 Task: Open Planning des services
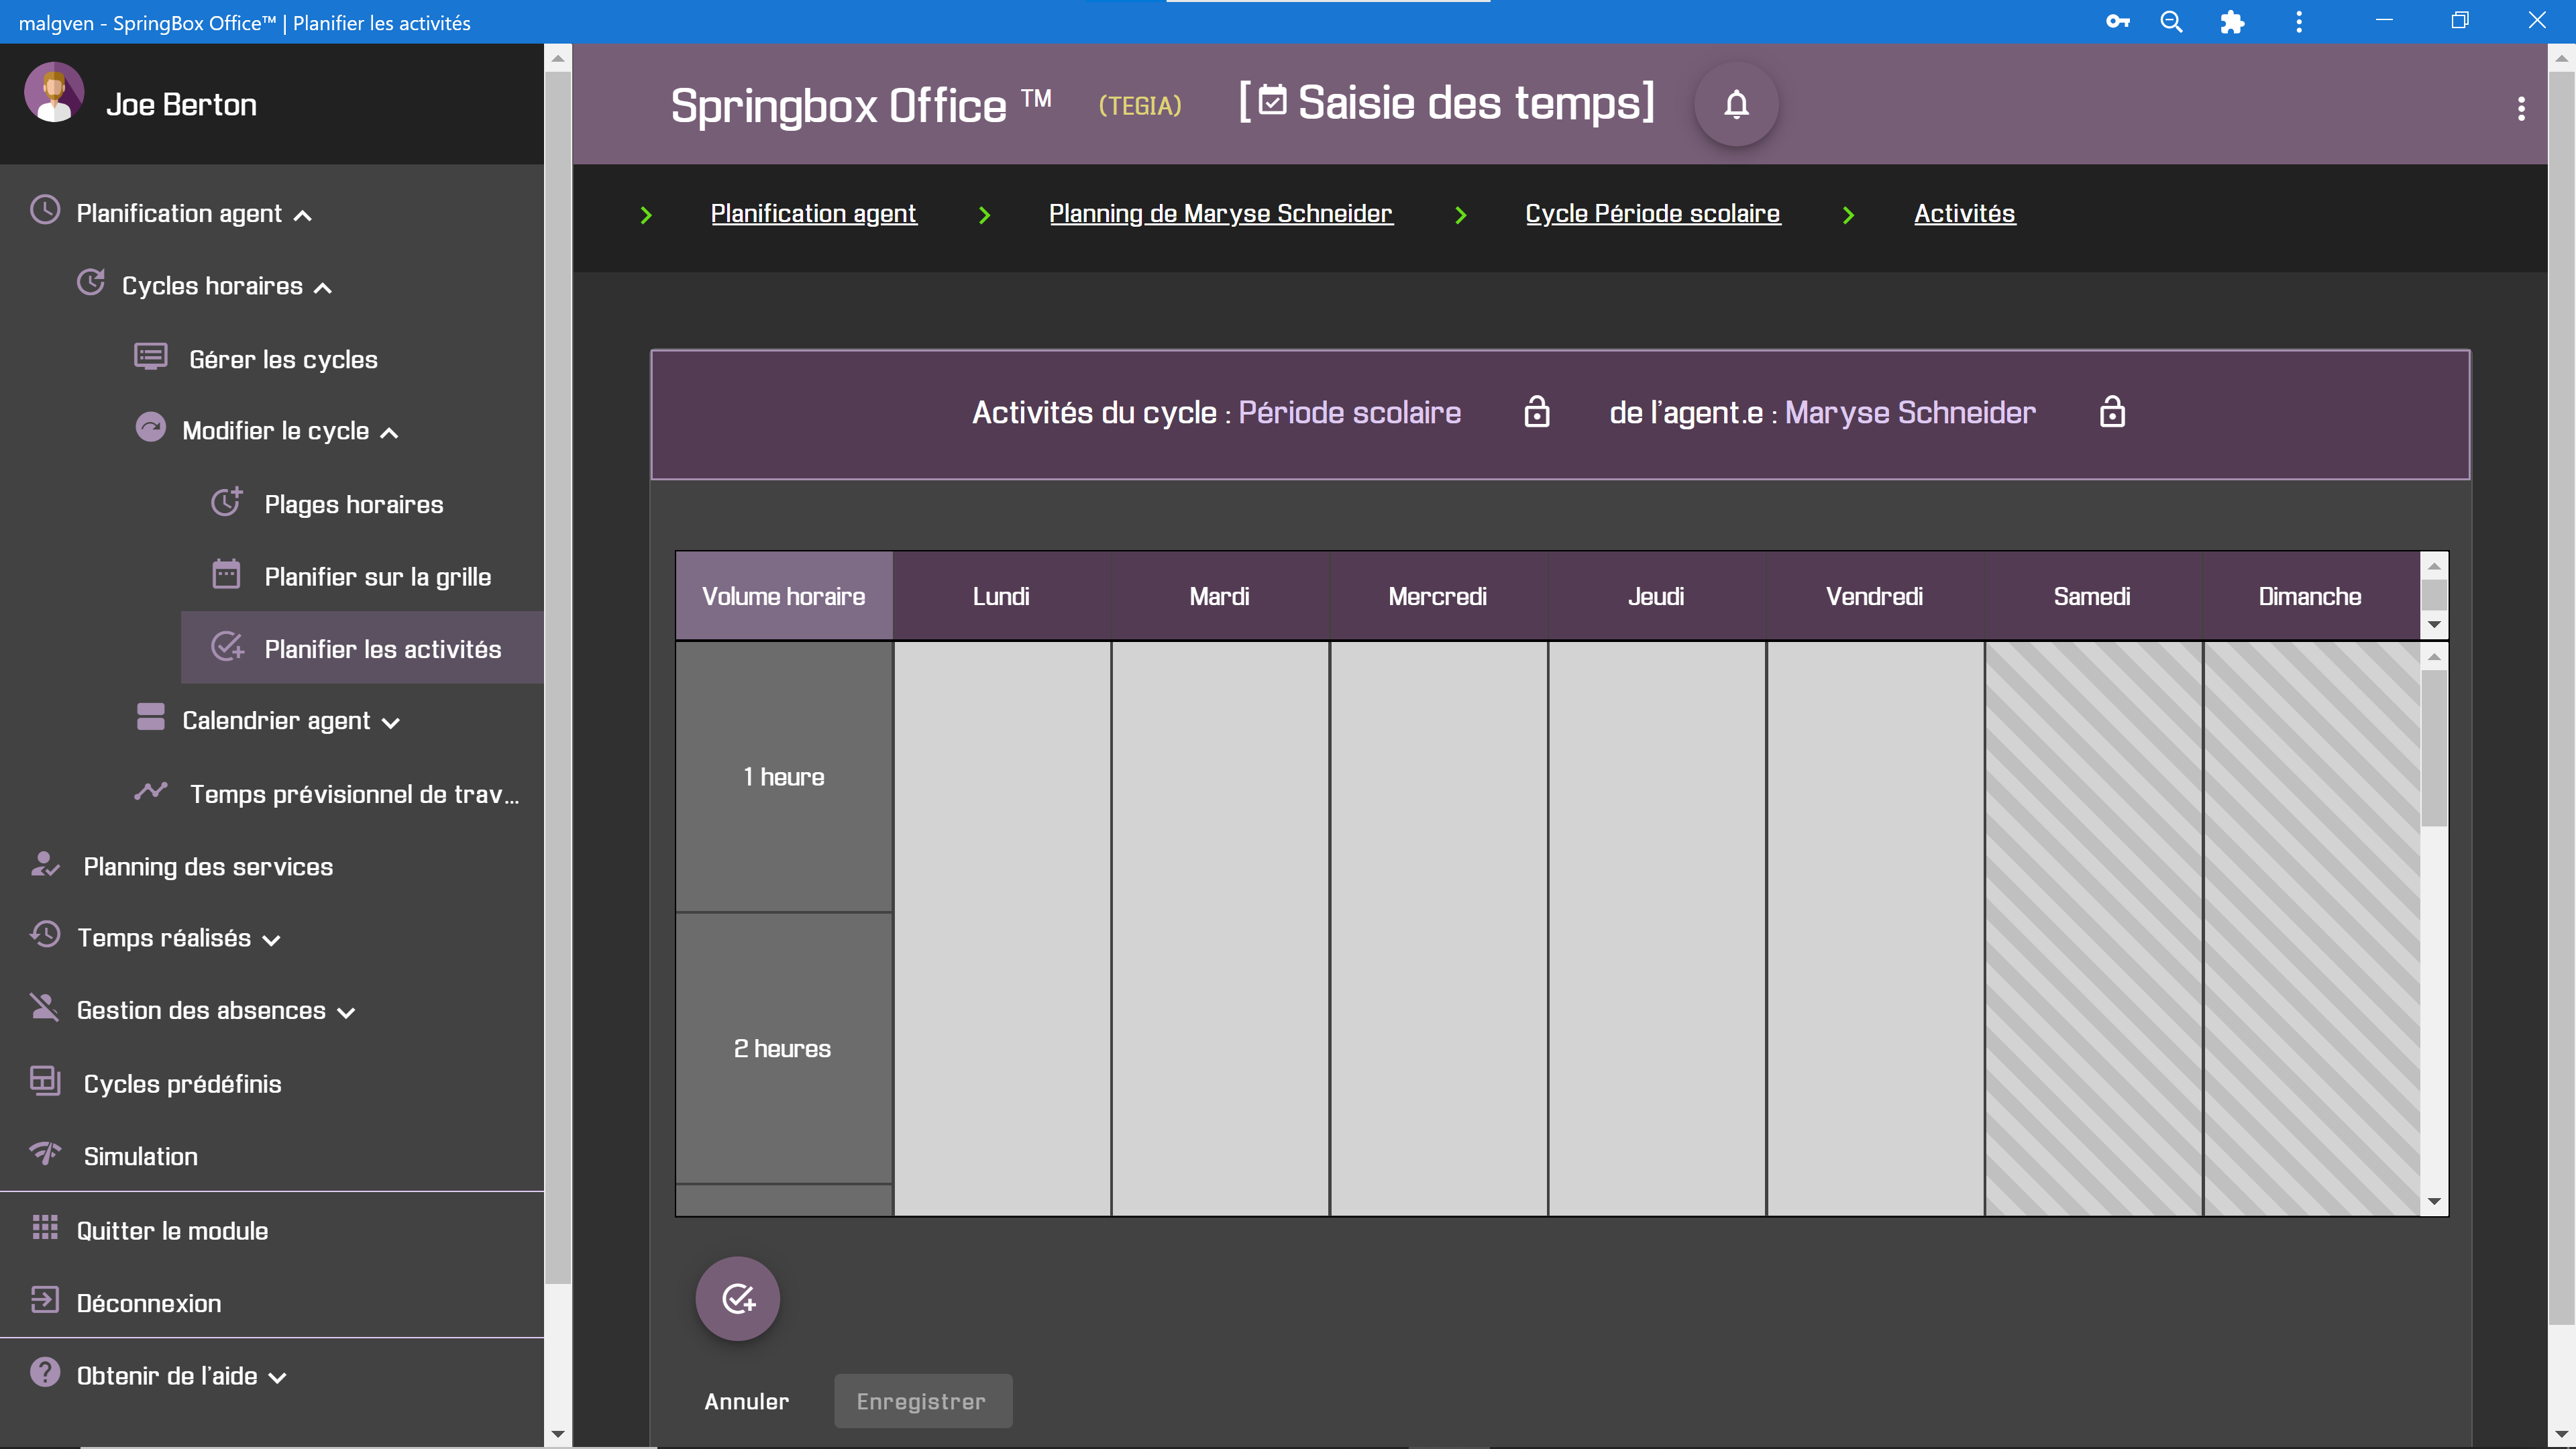[x=208, y=866]
